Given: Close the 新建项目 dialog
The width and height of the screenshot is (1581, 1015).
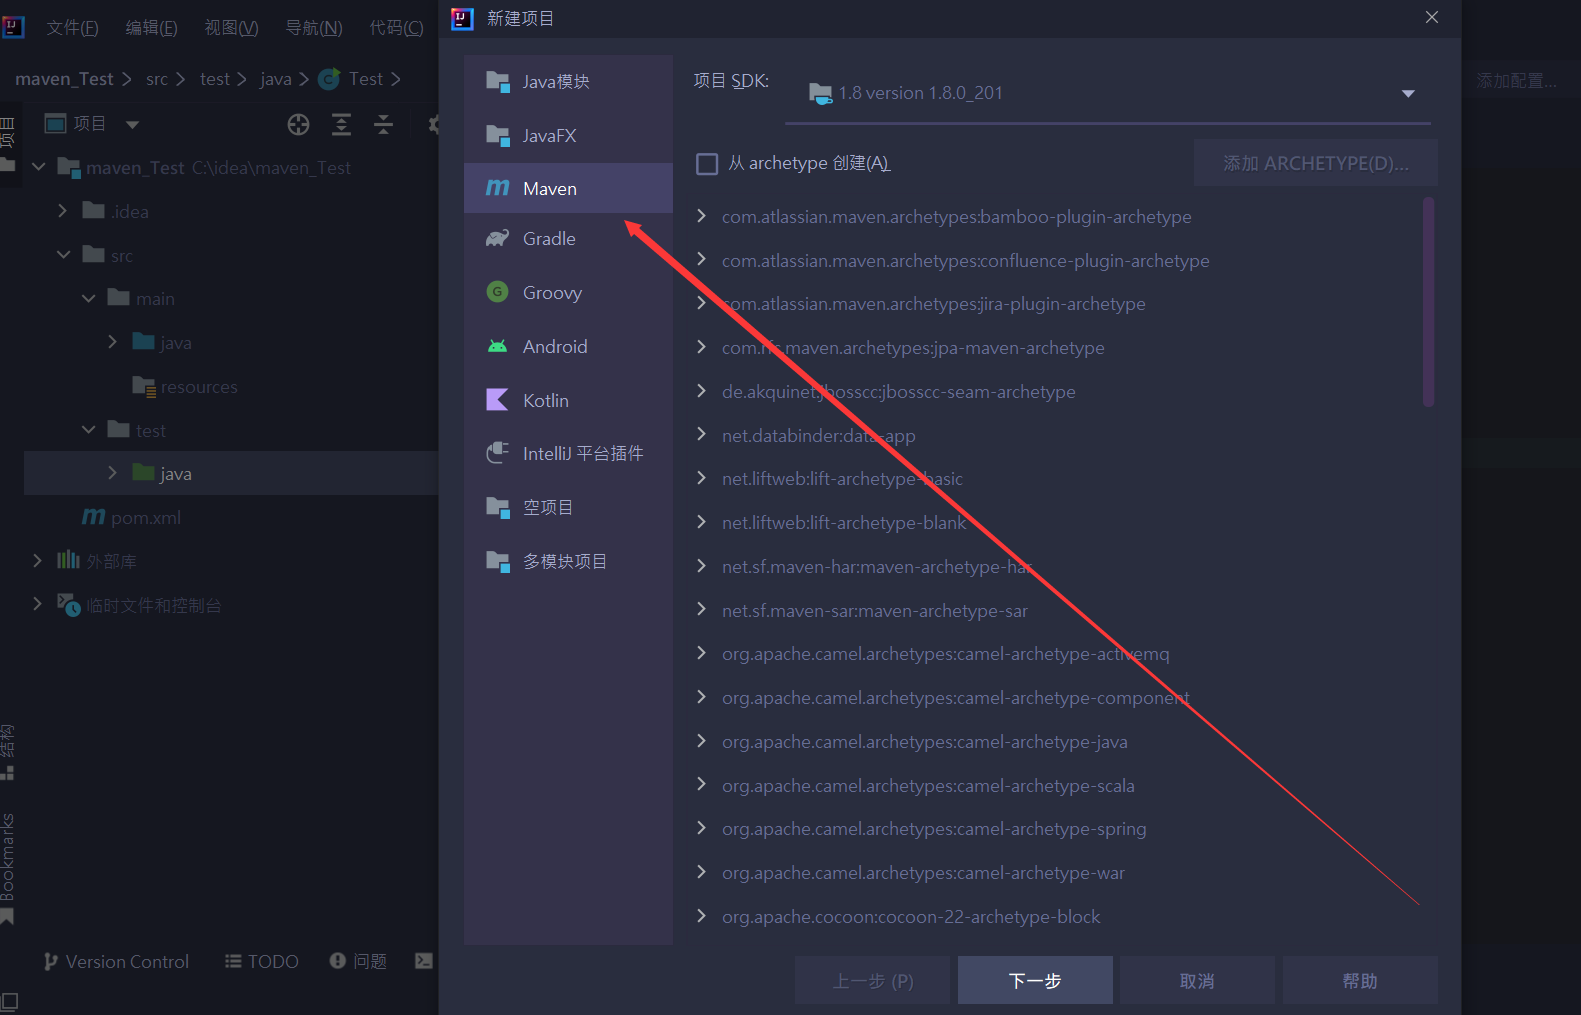Looking at the screenshot, I should pos(1432,17).
